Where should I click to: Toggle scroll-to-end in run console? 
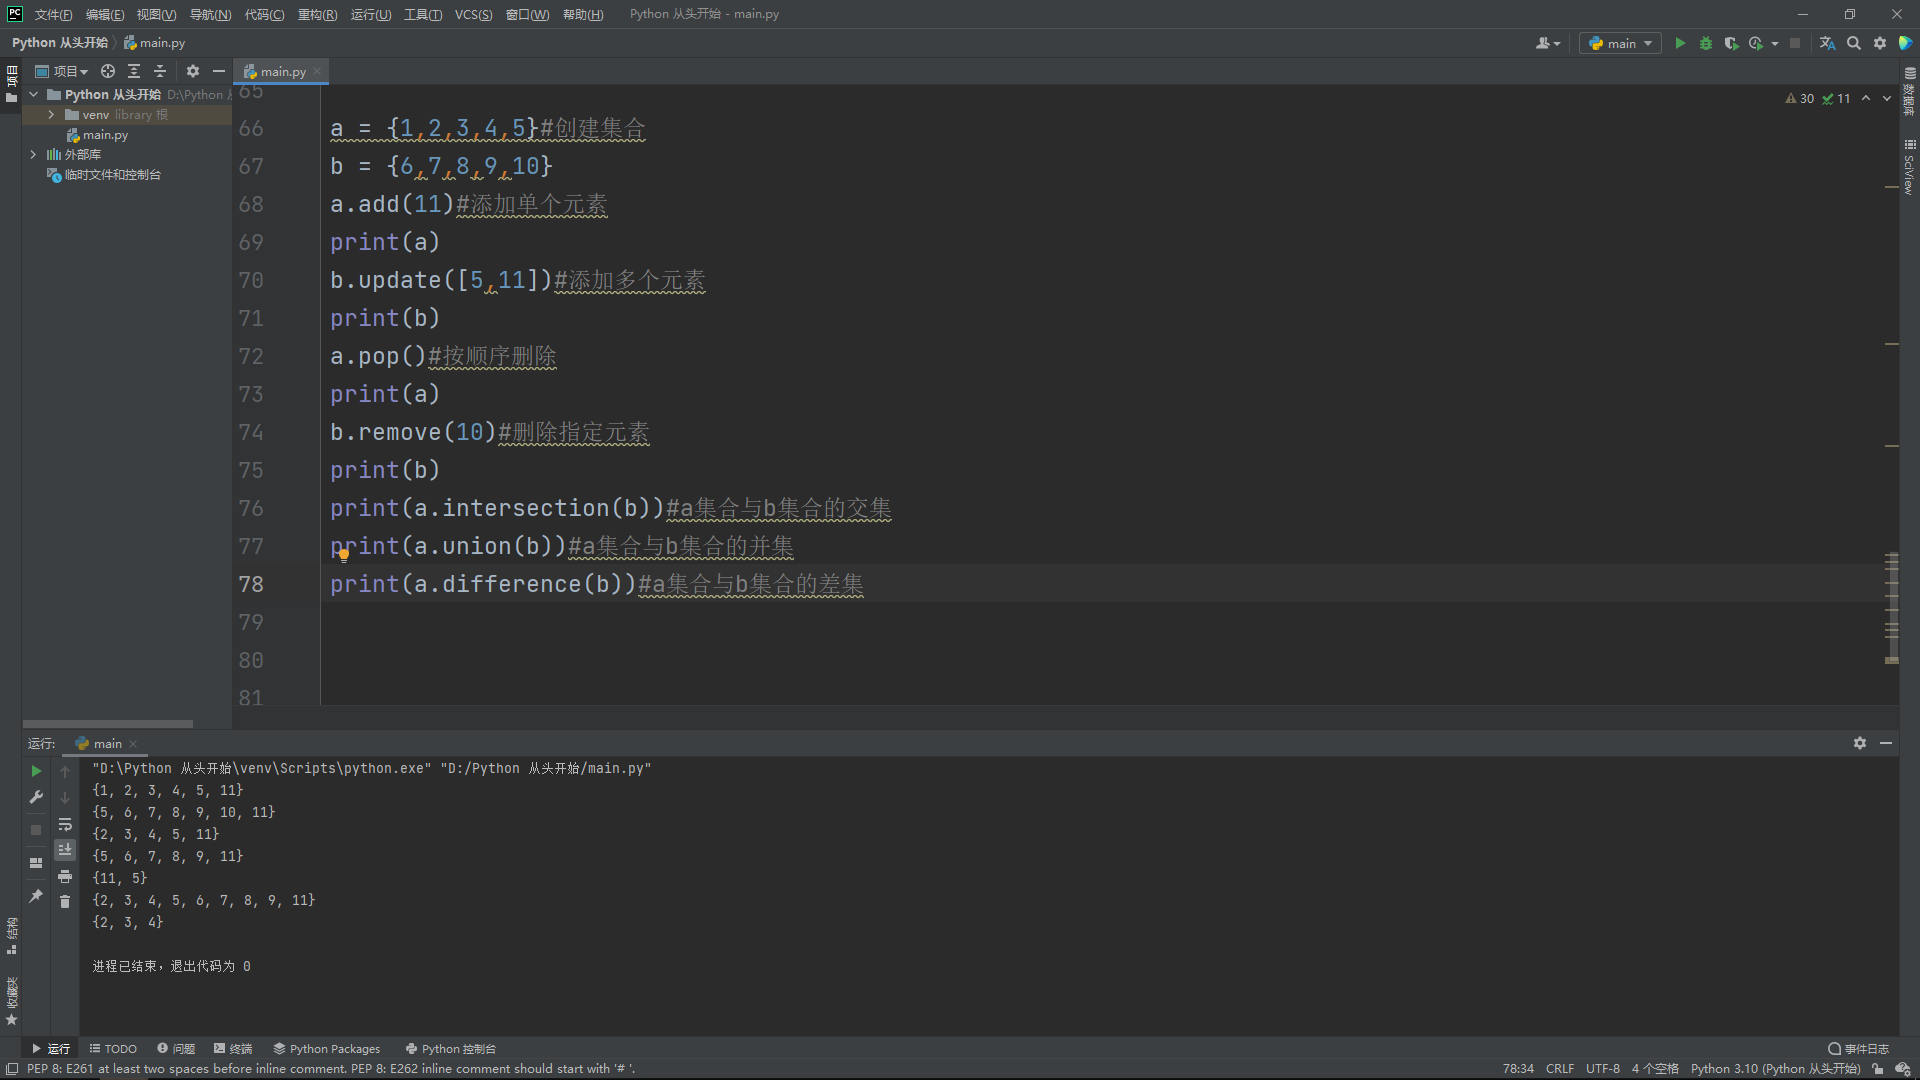point(65,850)
